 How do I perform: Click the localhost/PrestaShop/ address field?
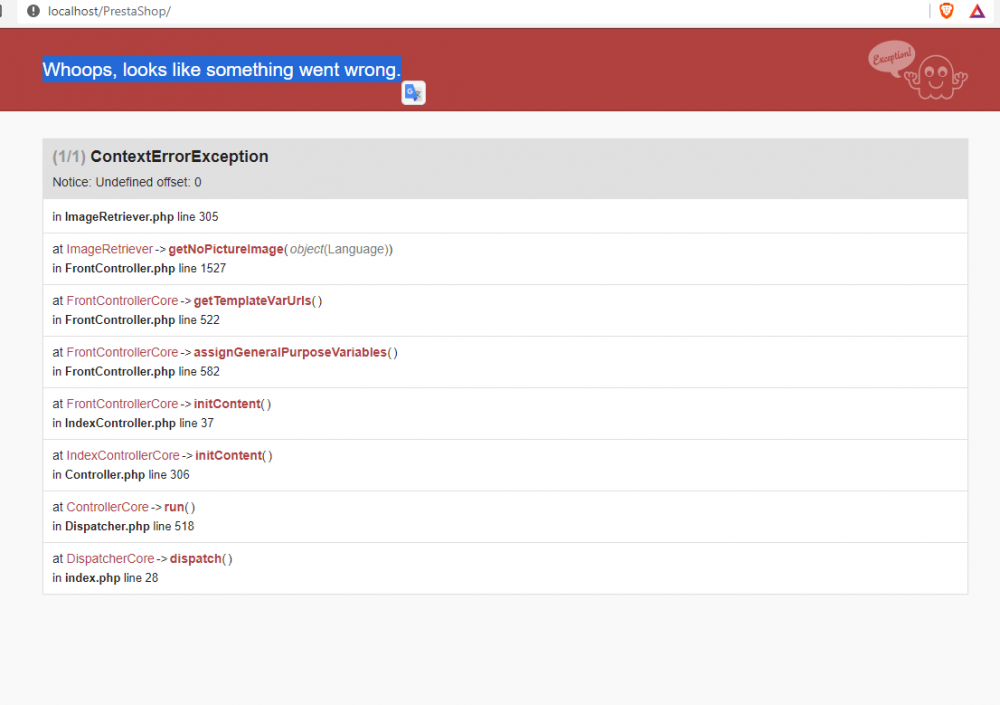[109, 11]
